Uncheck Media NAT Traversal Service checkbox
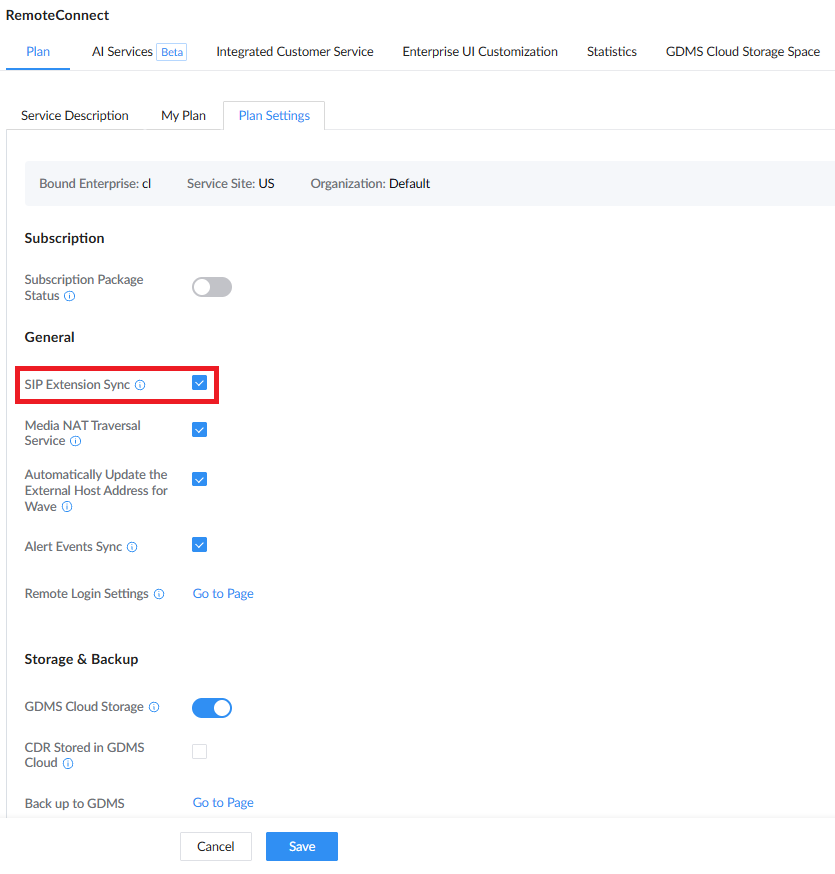The image size is (835, 874). click(200, 430)
